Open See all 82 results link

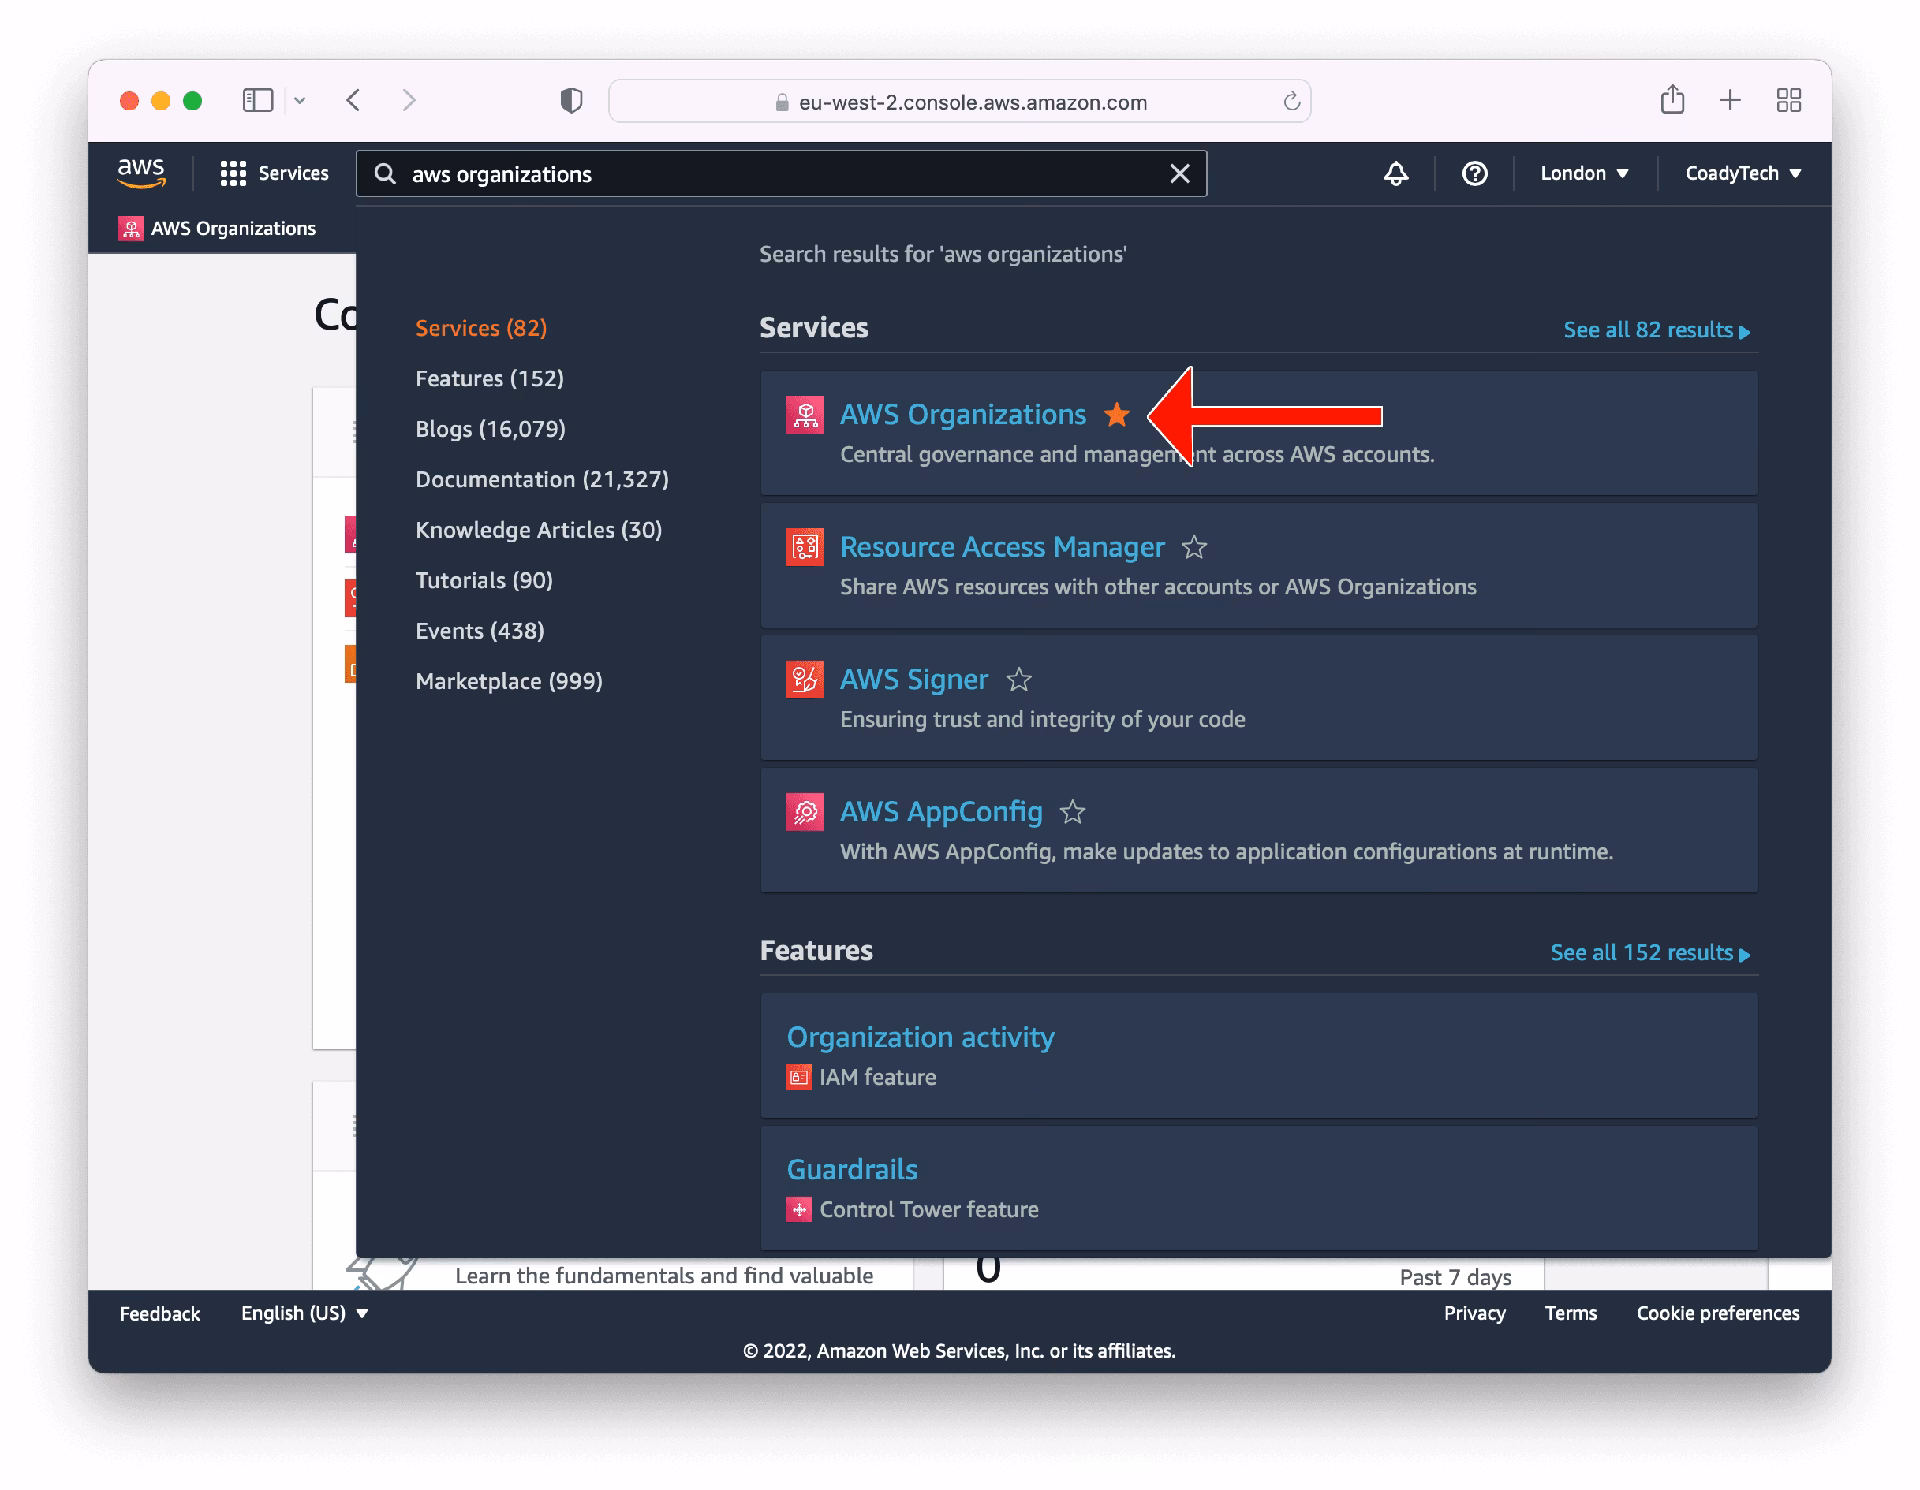pos(1656,330)
